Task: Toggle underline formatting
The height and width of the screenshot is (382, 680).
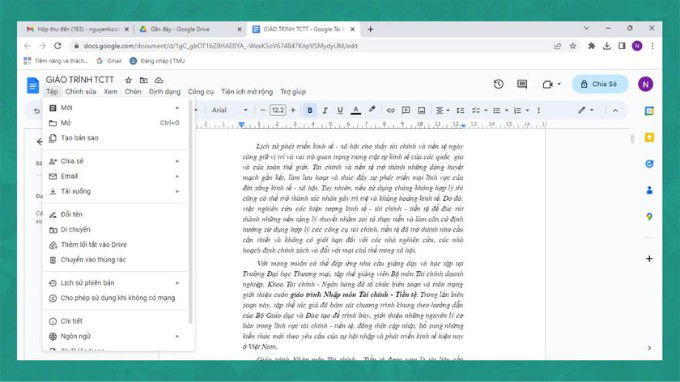Action: [x=340, y=111]
